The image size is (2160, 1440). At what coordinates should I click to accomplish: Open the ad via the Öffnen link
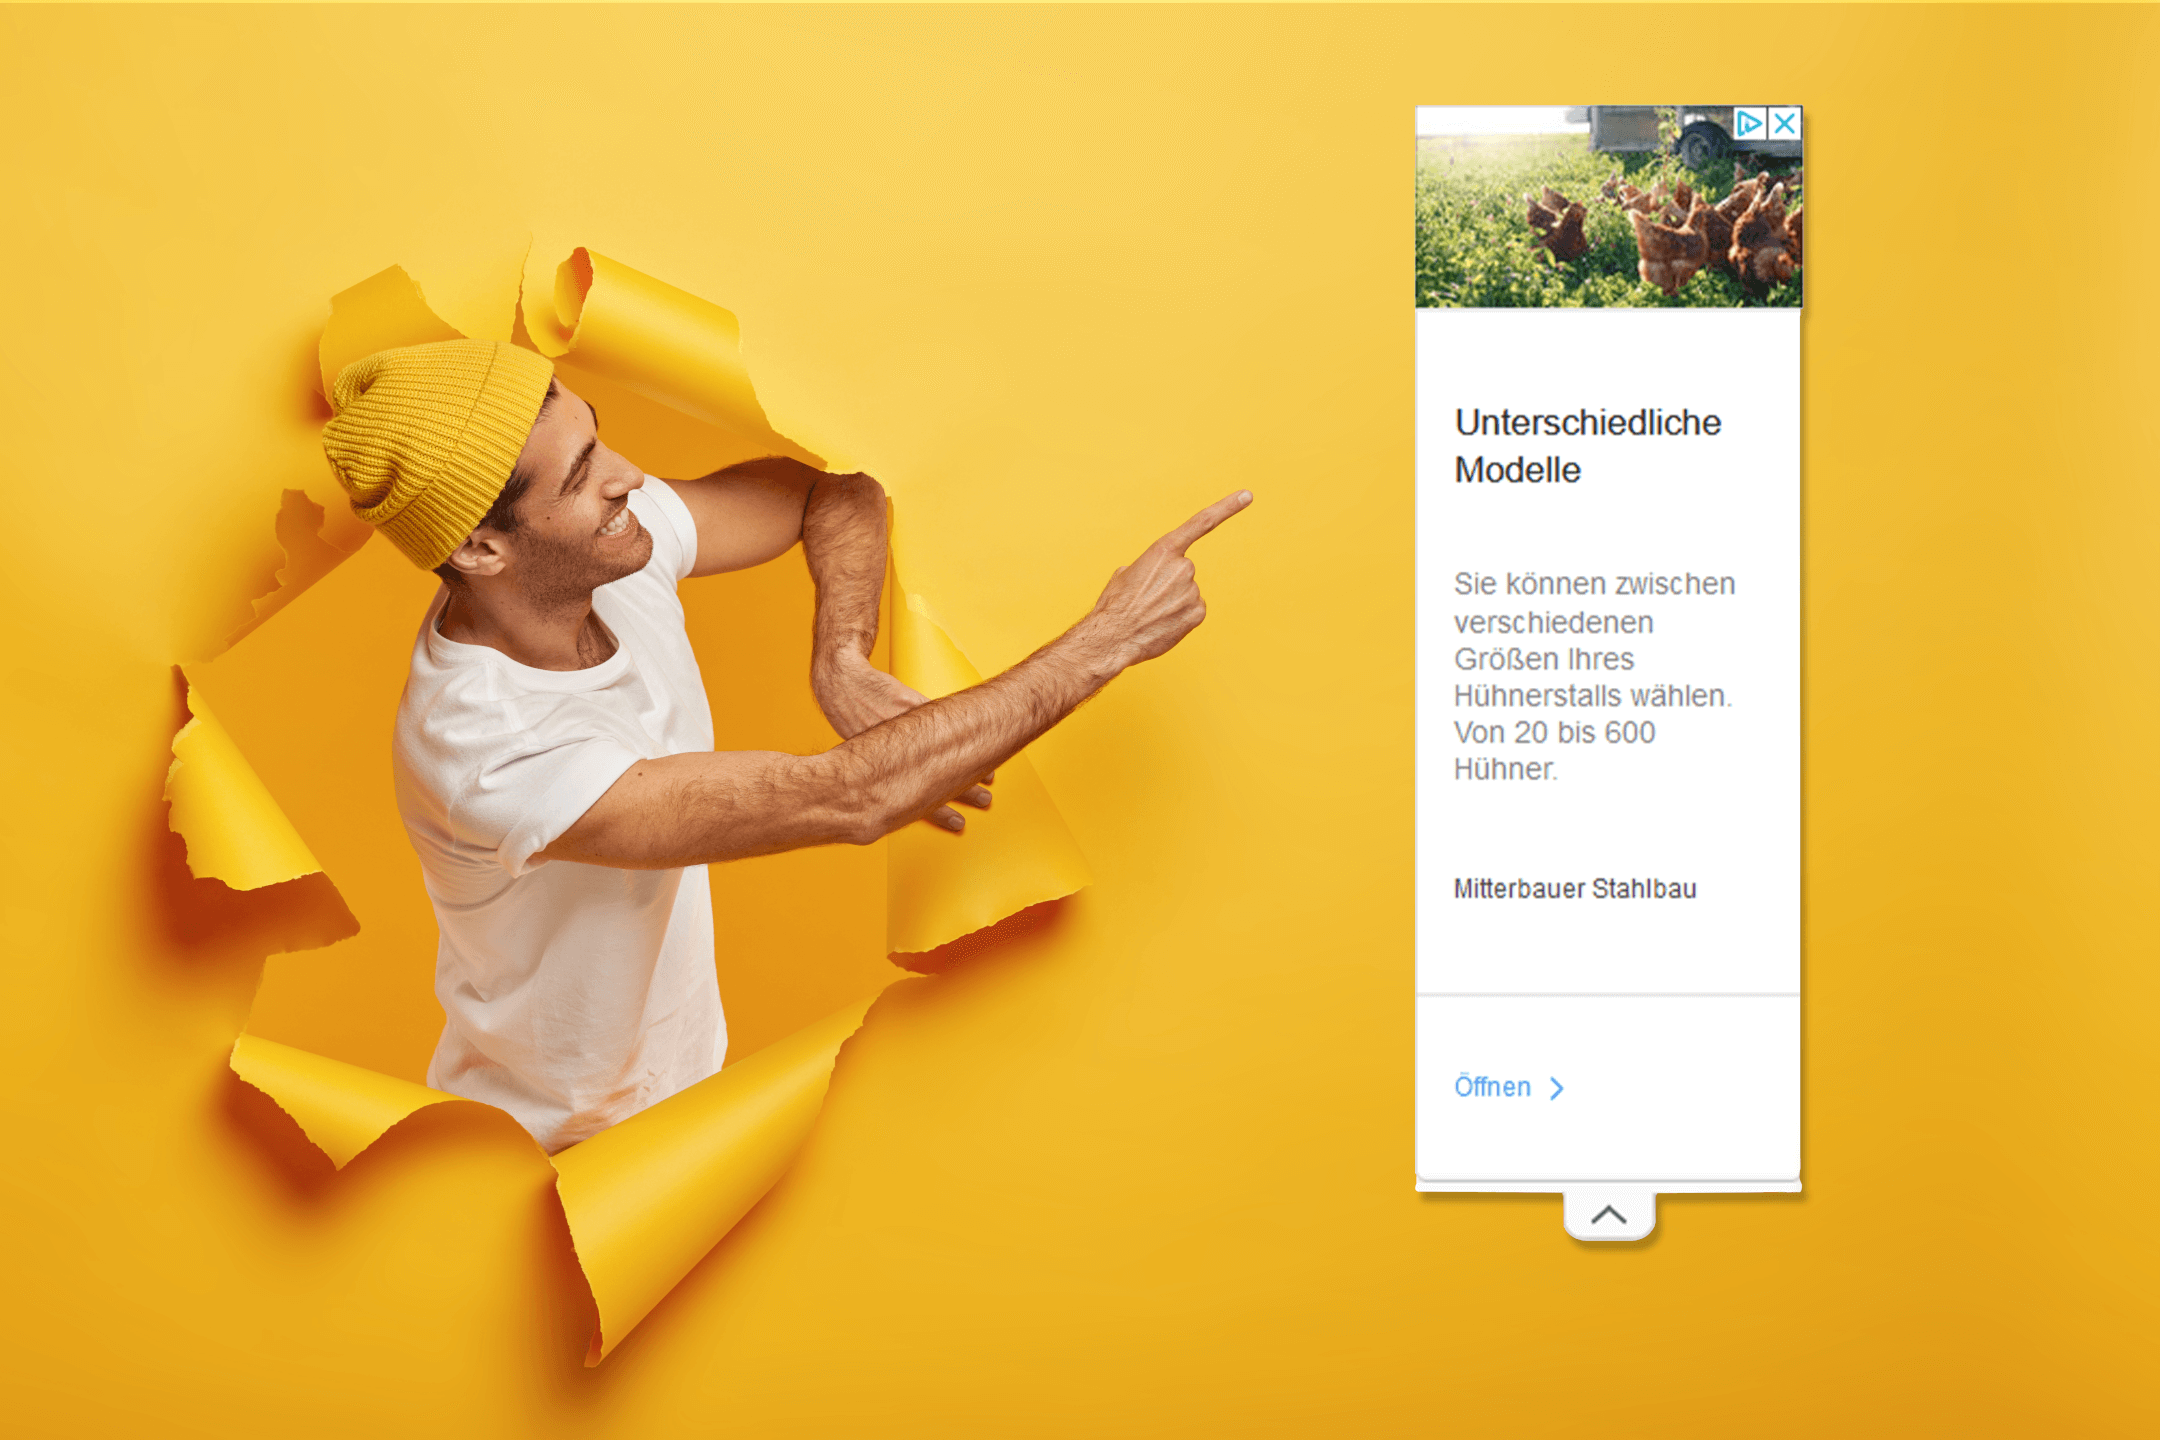coord(1492,1087)
